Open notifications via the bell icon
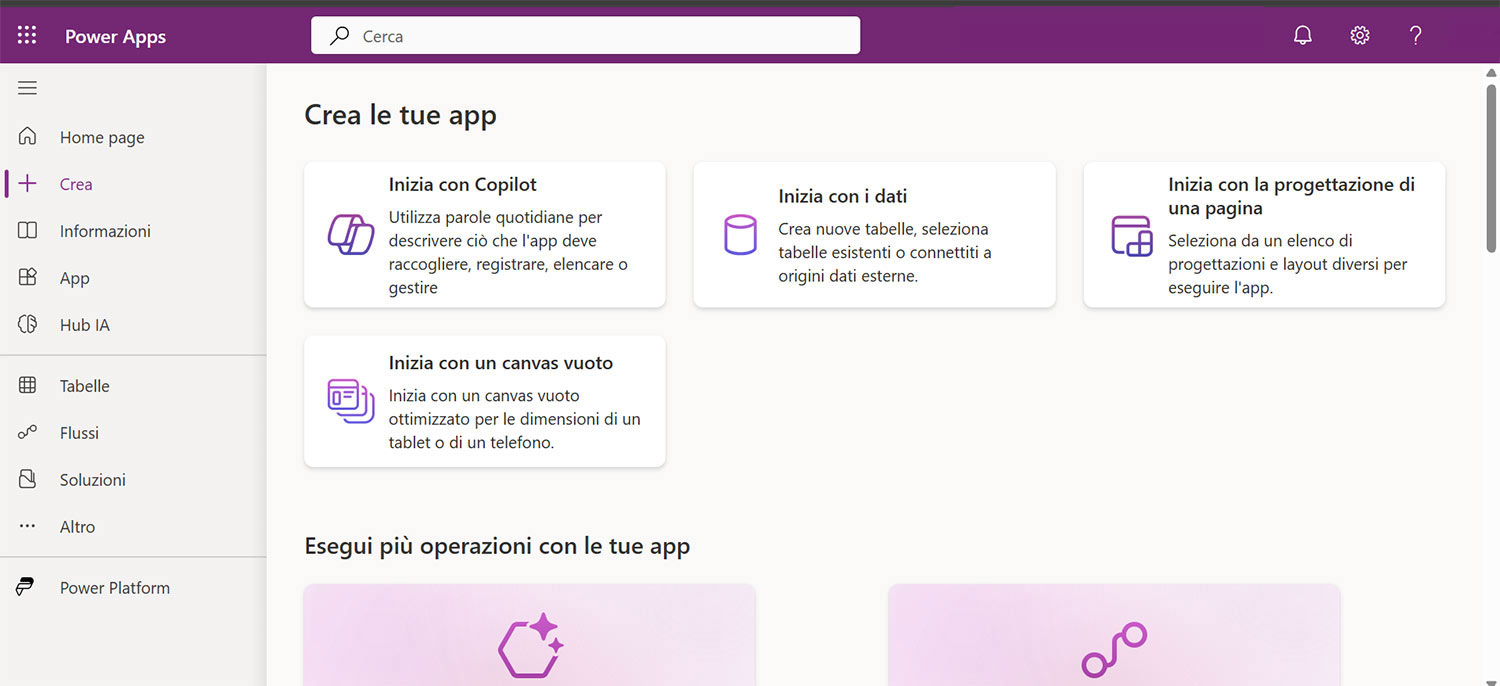 click(x=1302, y=34)
